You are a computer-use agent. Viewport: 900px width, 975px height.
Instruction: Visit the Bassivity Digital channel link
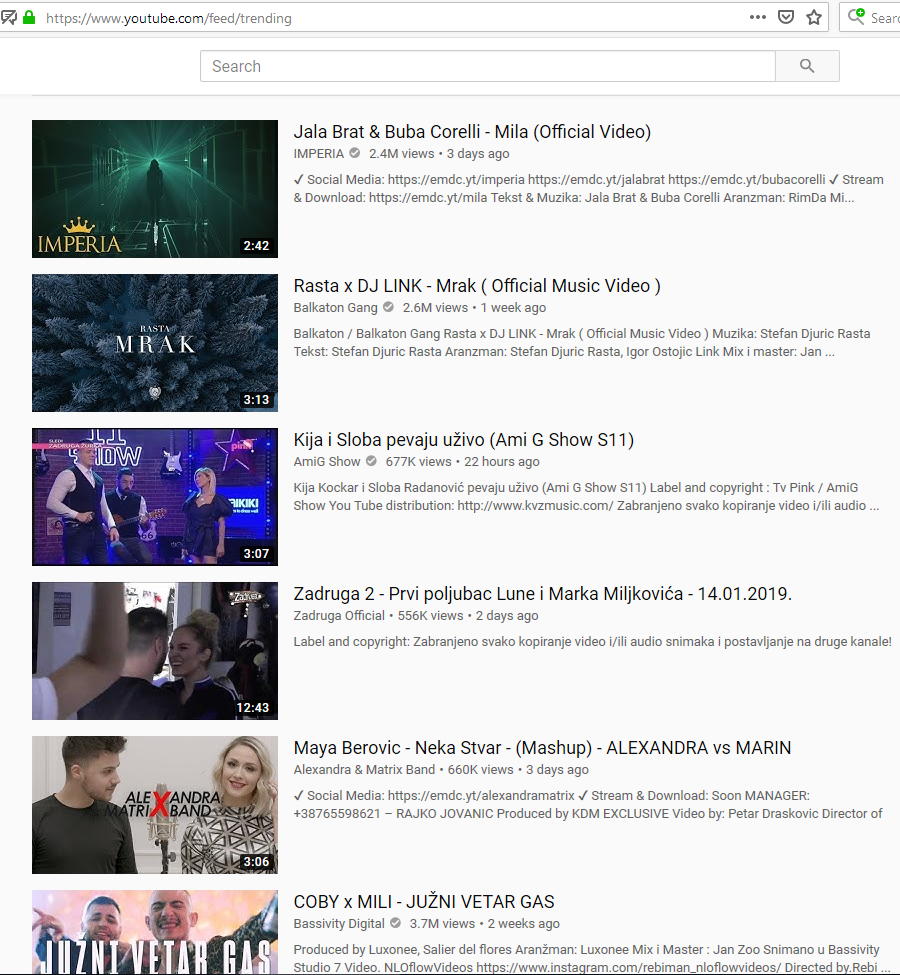point(339,924)
